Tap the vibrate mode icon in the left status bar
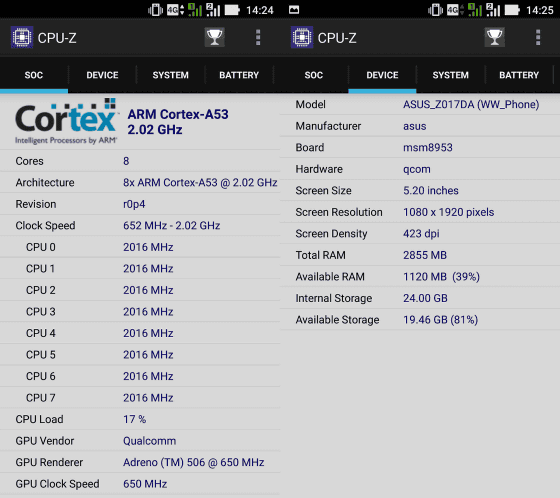The height and width of the screenshot is (498, 560). (x=155, y=10)
